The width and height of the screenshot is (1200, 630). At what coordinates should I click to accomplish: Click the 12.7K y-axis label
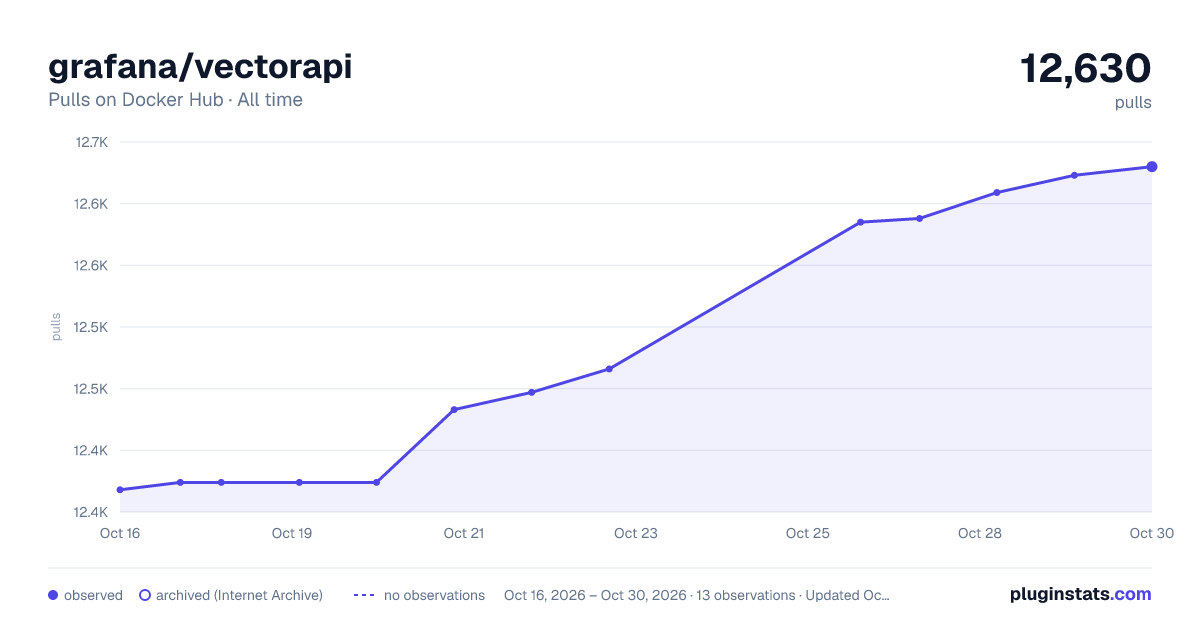91,142
